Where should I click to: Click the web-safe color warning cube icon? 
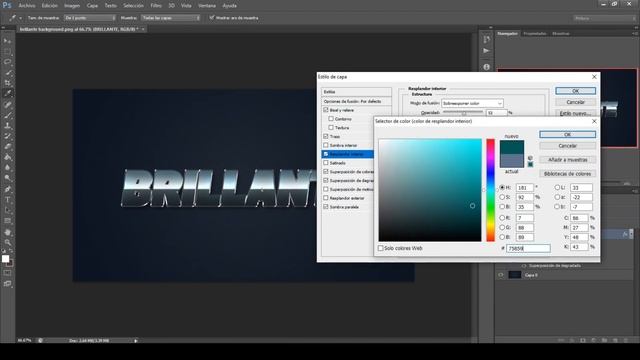pos(530,158)
